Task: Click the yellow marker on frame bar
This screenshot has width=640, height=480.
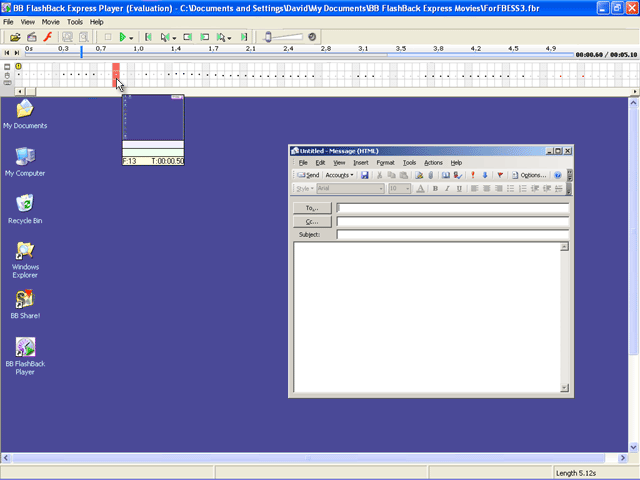Action: (x=18, y=66)
